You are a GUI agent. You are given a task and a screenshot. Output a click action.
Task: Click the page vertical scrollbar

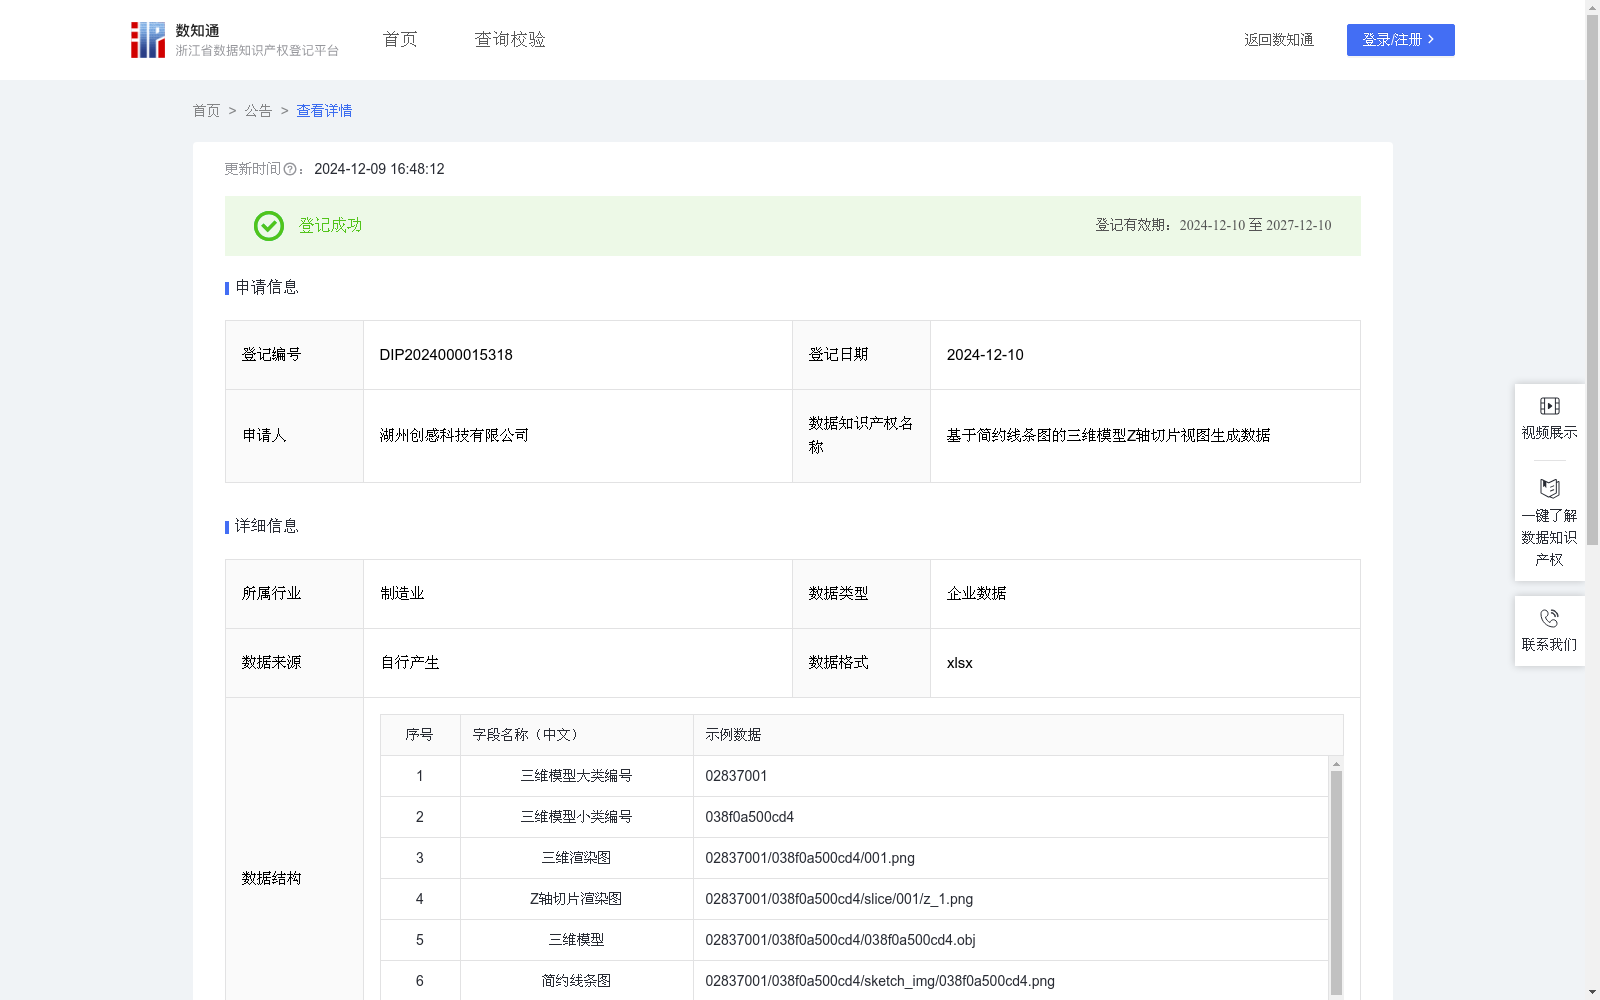[1592, 280]
